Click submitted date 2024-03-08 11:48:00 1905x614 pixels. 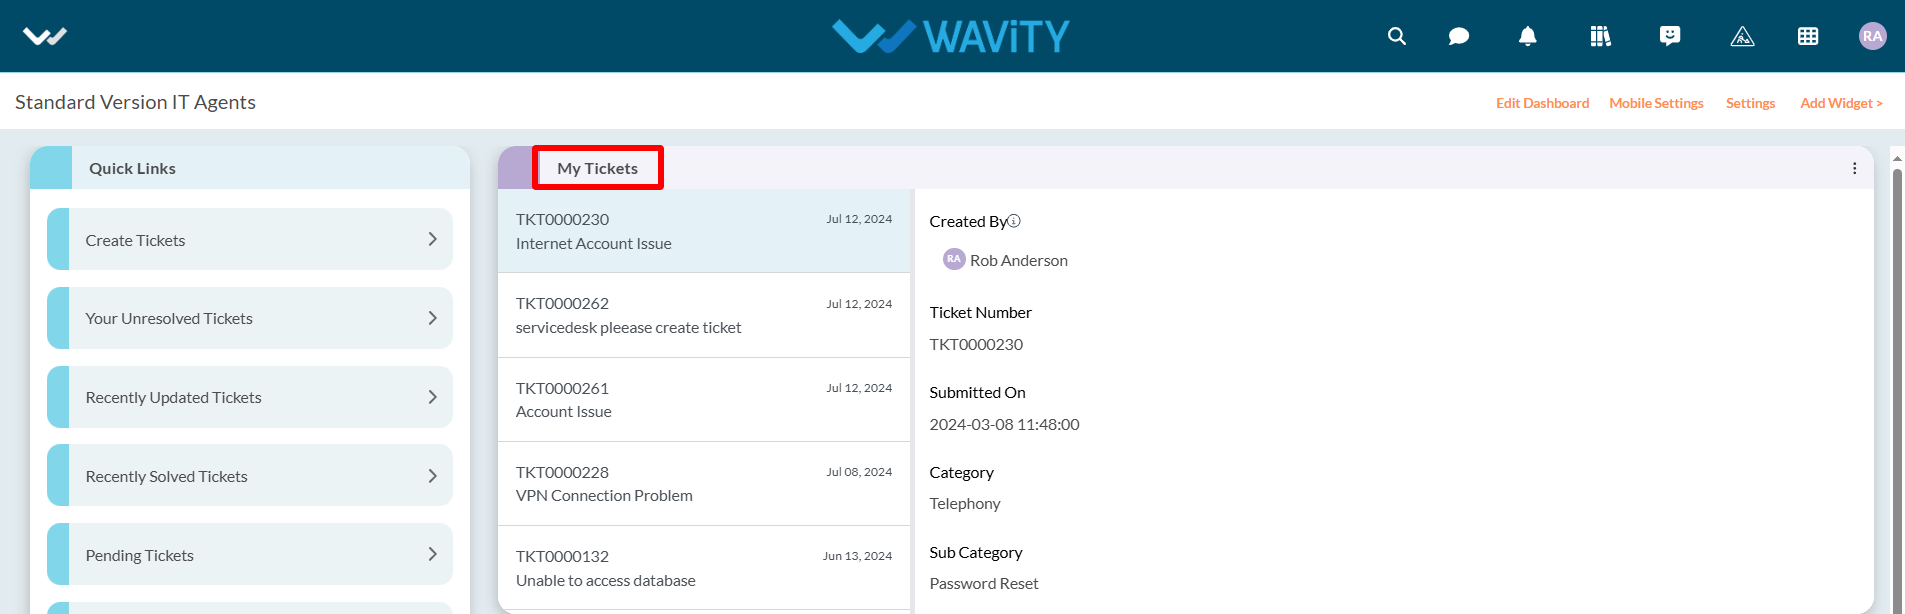coord(1004,424)
